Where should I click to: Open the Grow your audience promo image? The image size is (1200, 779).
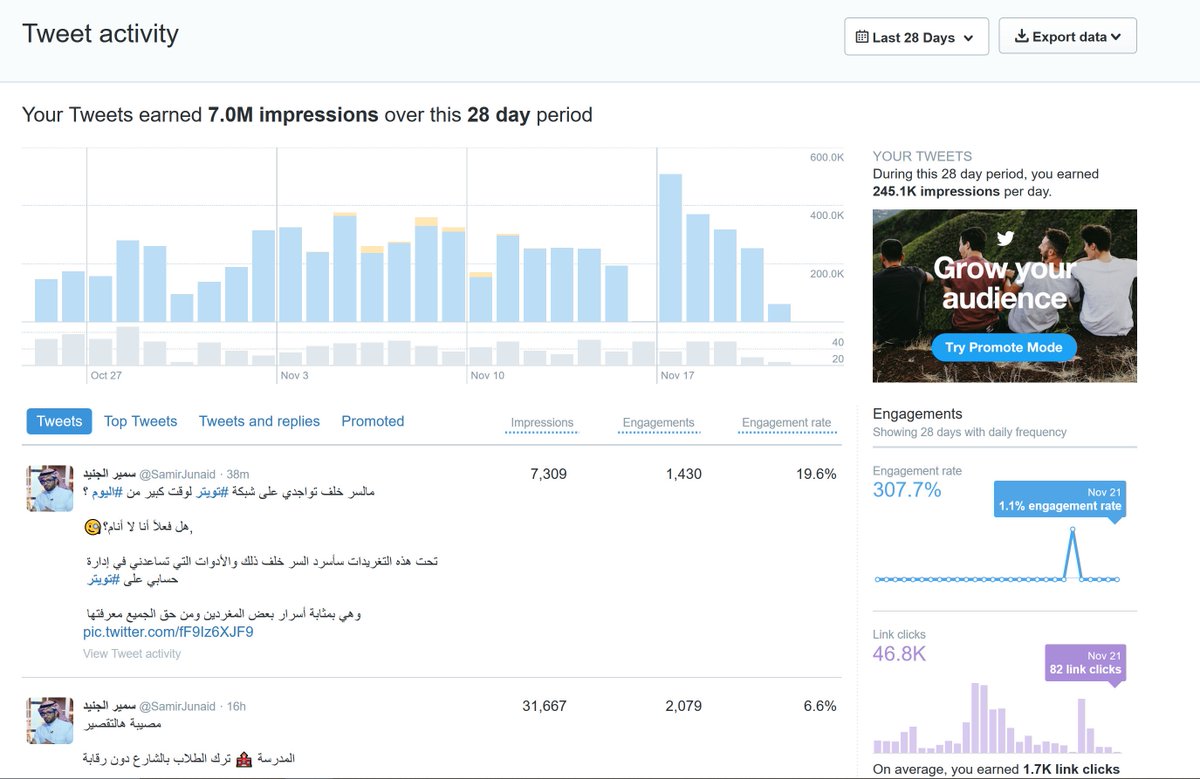1004,295
